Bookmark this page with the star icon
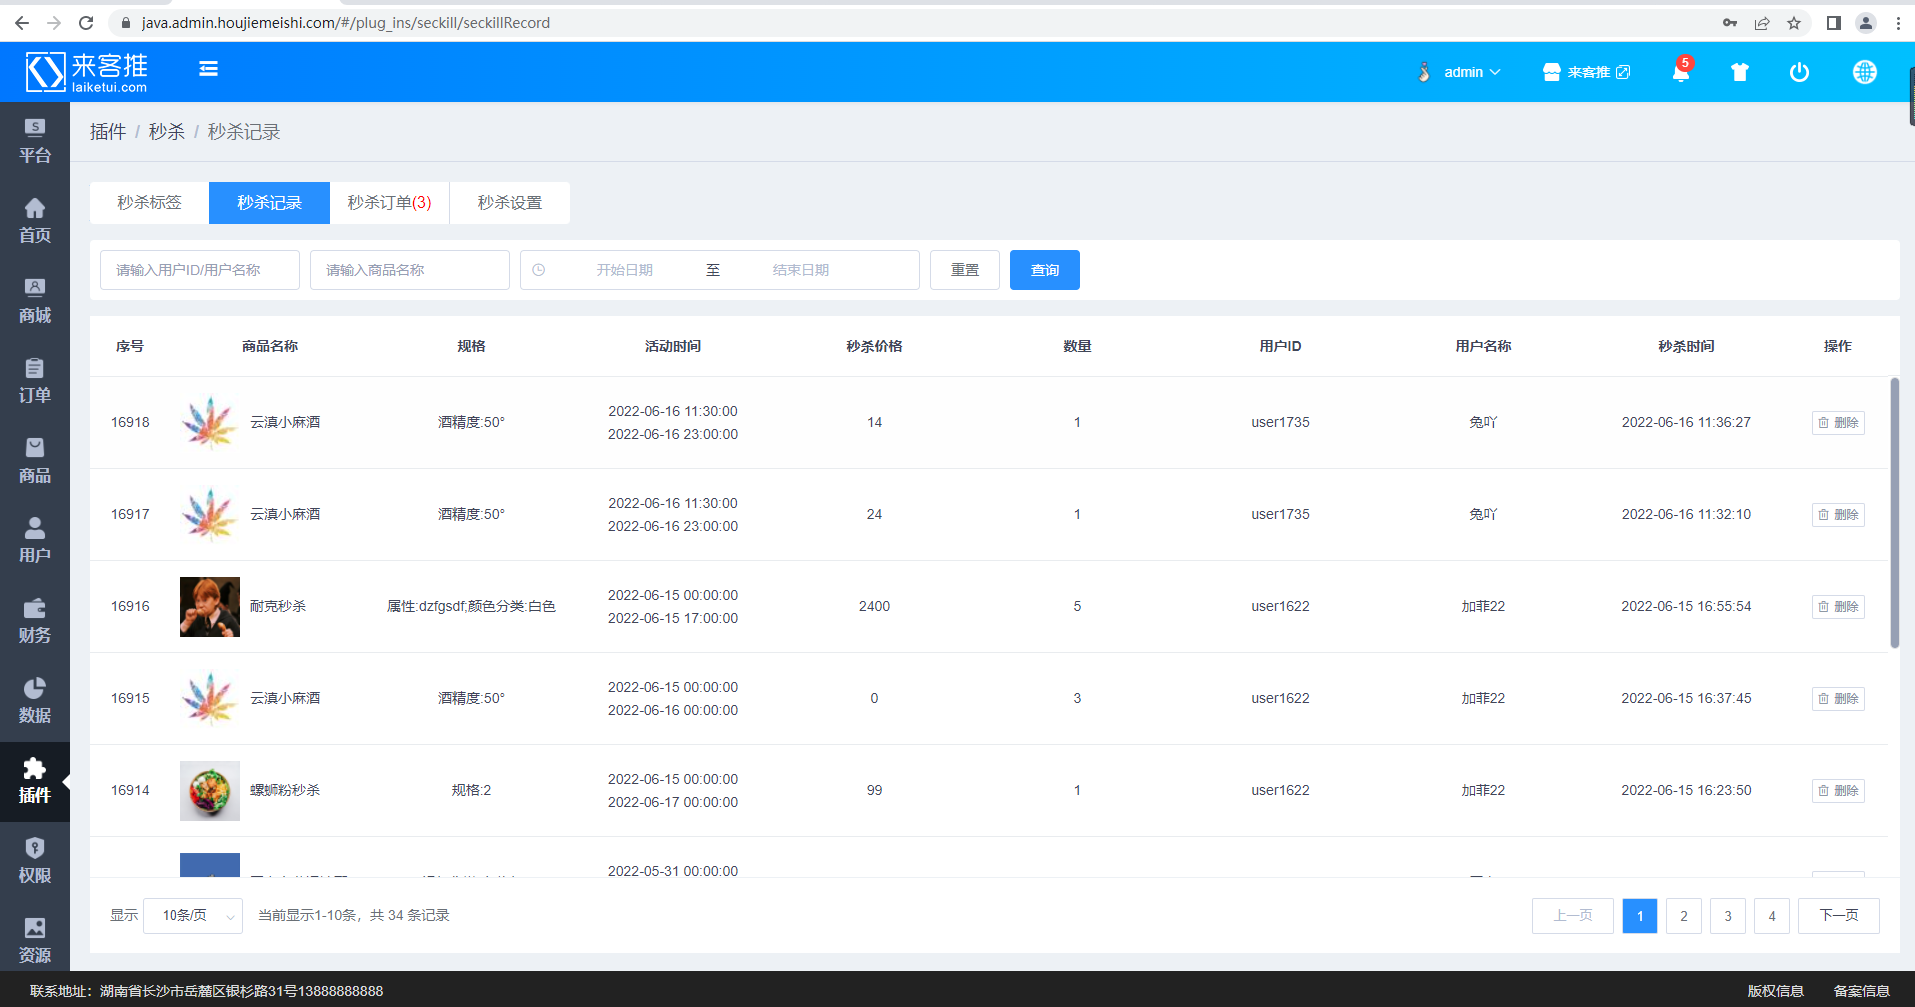 click(1794, 22)
